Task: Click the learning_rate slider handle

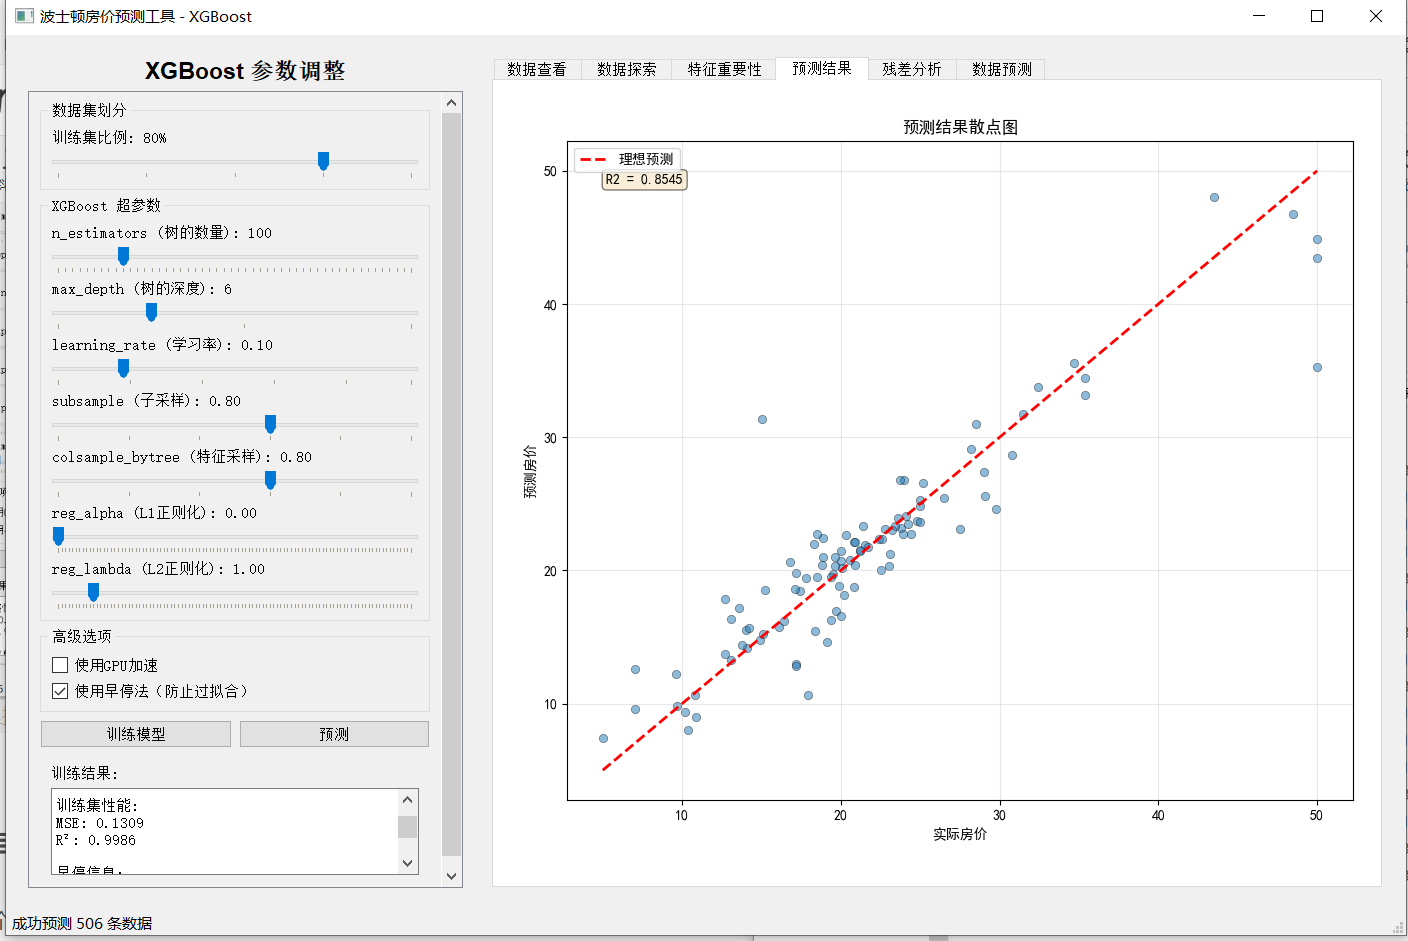Action: pyautogui.click(x=123, y=369)
